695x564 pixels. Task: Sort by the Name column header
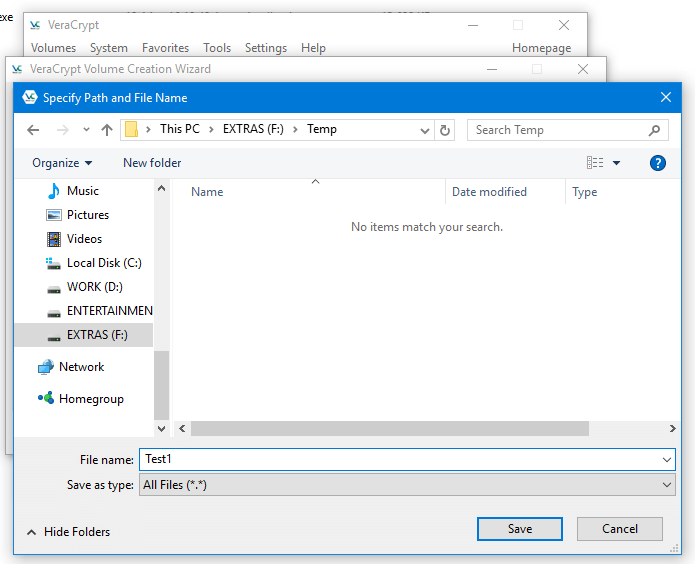tap(207, 192)
